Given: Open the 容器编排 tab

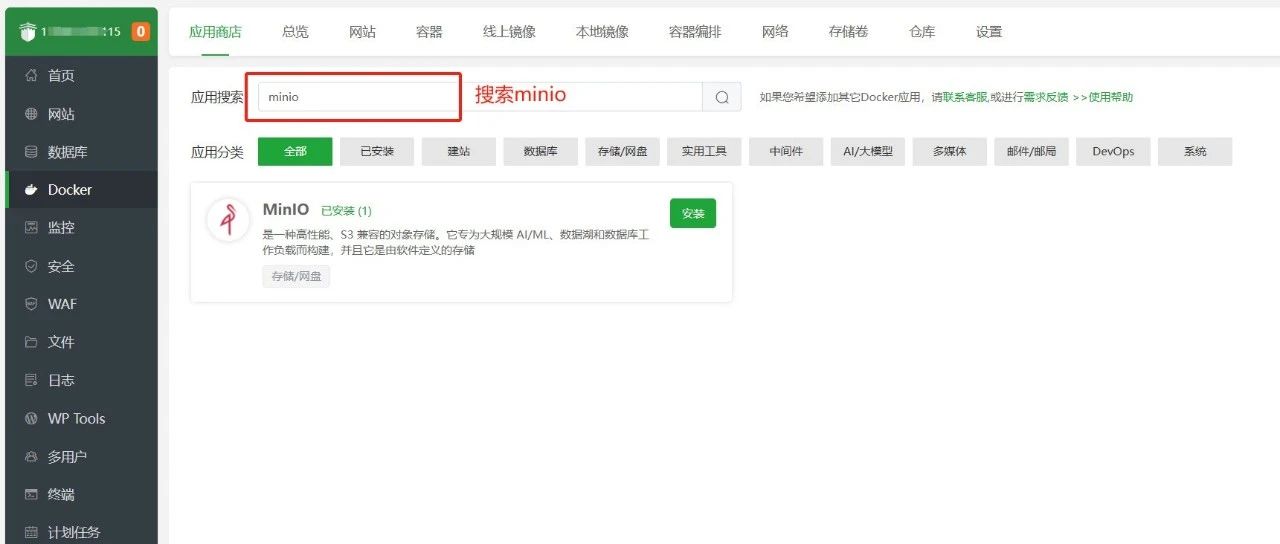Looking at the screenshot, I should point(695,31).
